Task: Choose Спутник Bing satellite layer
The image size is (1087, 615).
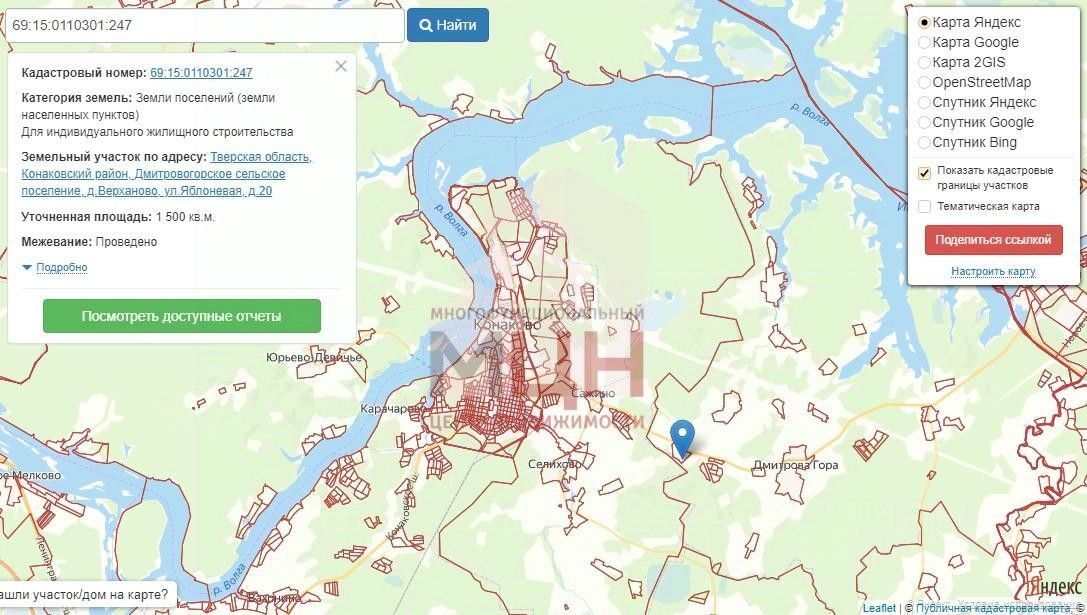Action: click(924, 143)
